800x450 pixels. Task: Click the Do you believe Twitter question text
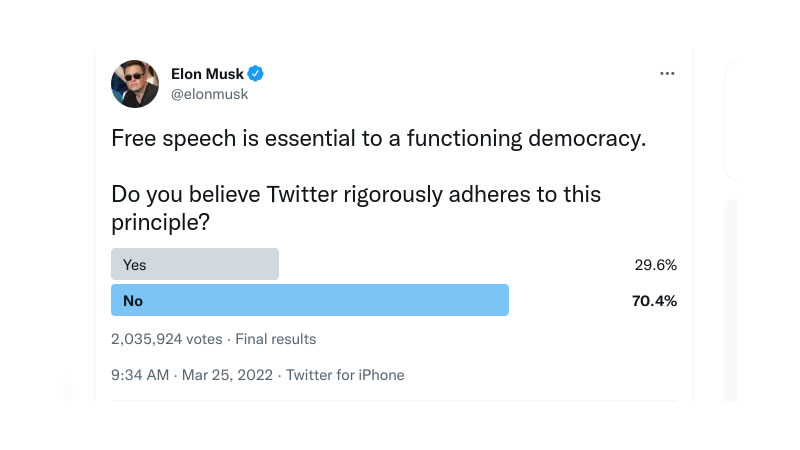pyautogui.click(x=356, y=208)
